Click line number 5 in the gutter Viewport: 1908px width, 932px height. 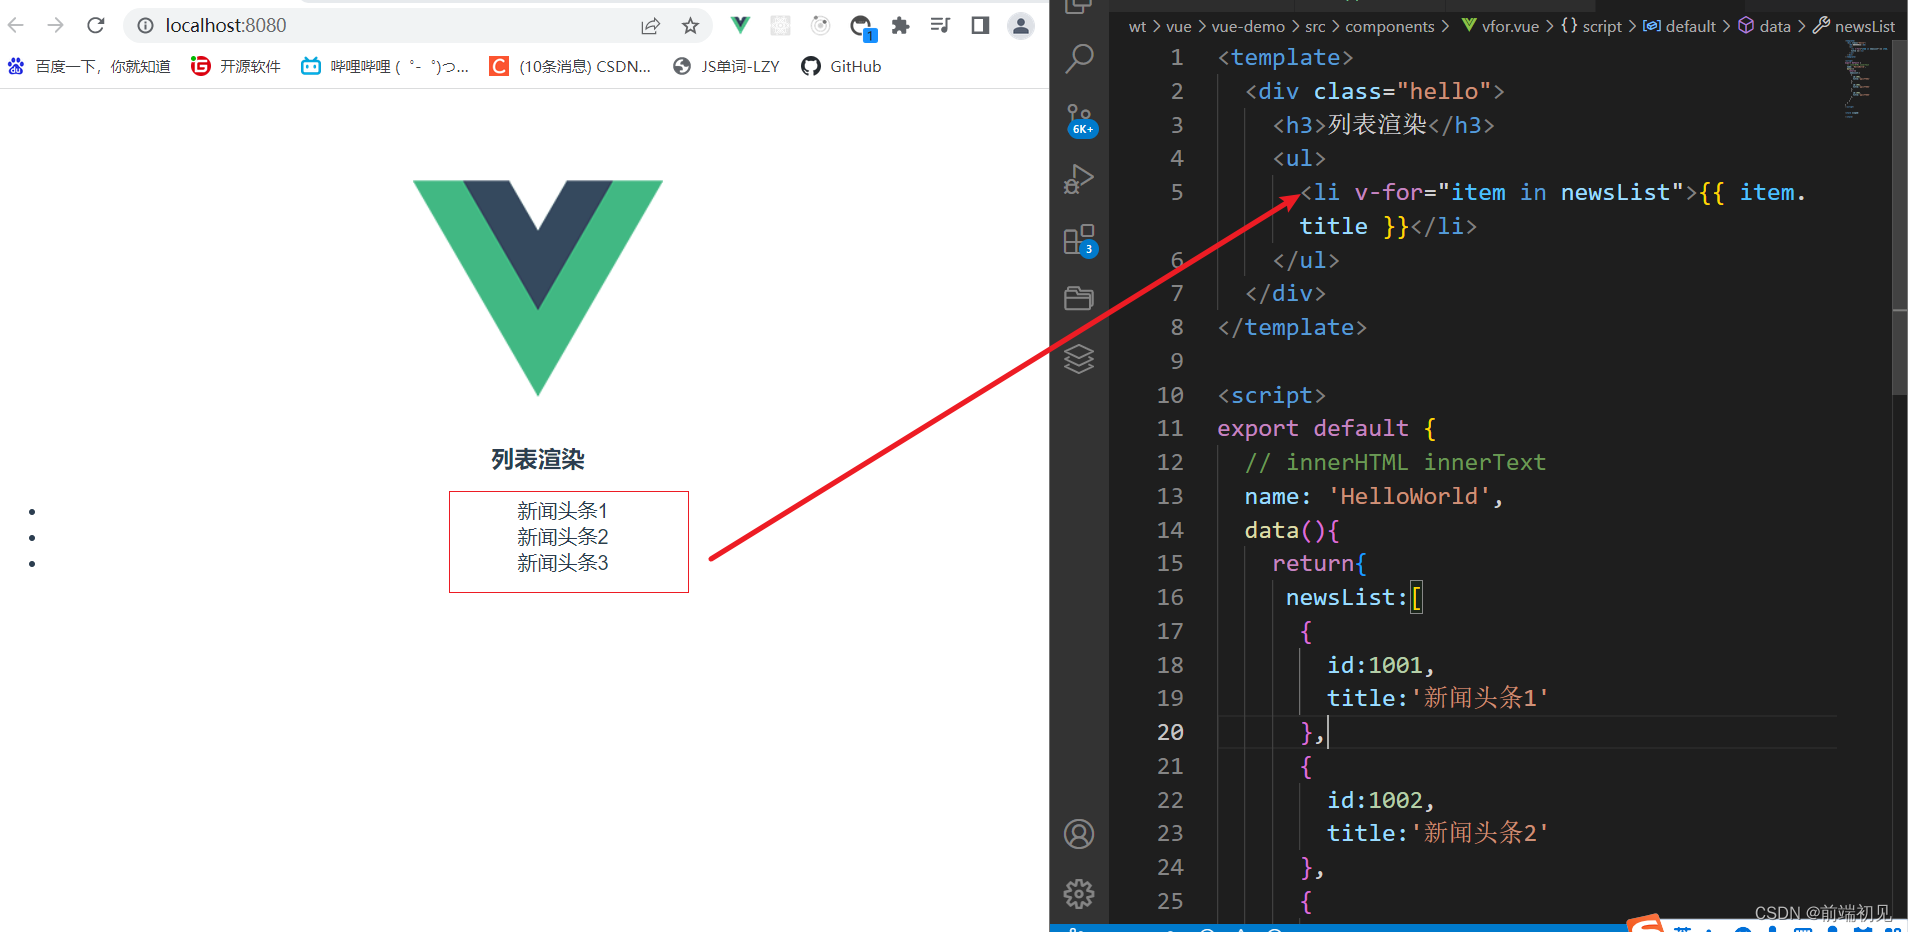point(1177,192)
